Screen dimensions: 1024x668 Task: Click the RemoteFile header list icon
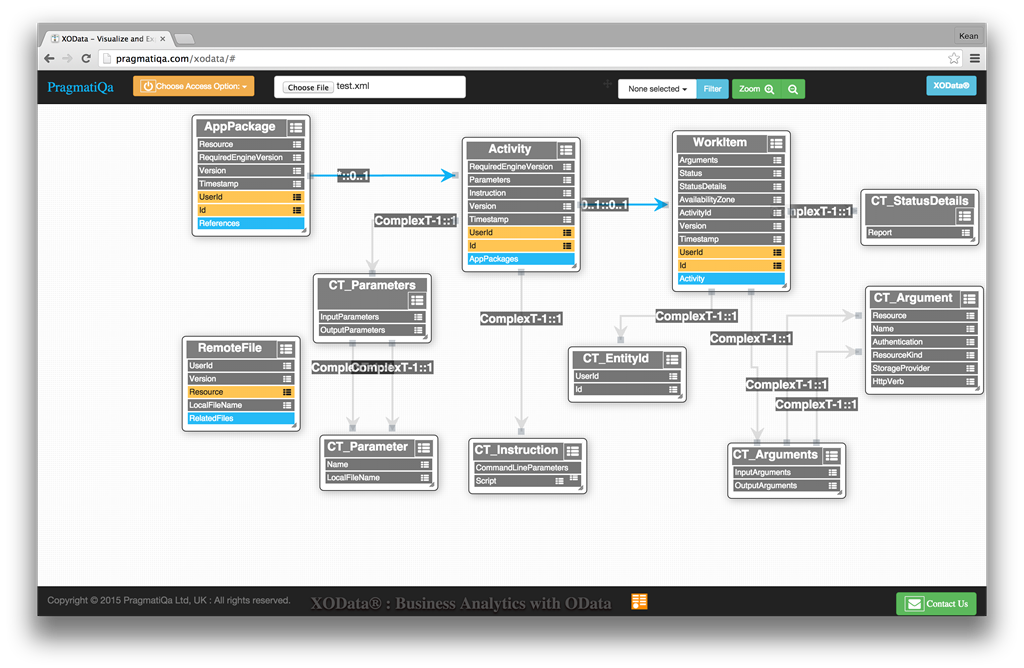(x=286, y=349)
